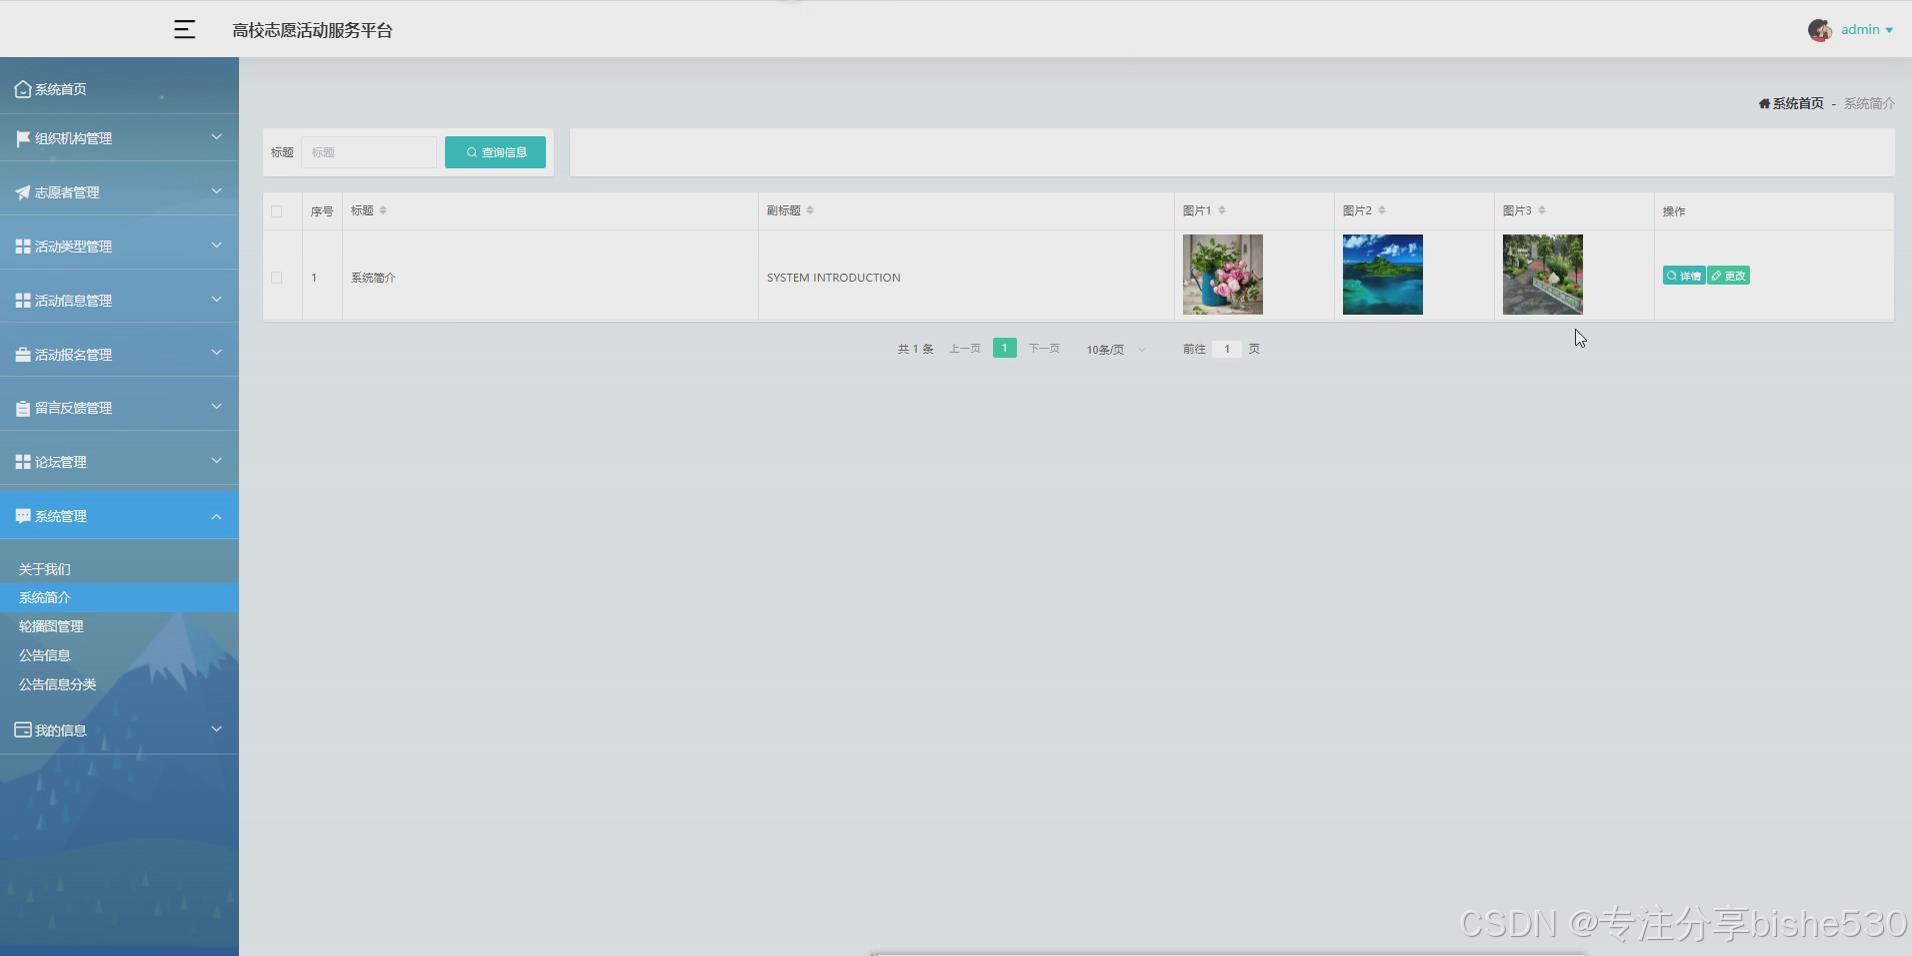Click the grid icon of 活动信息管理

[x=23, y=300]
